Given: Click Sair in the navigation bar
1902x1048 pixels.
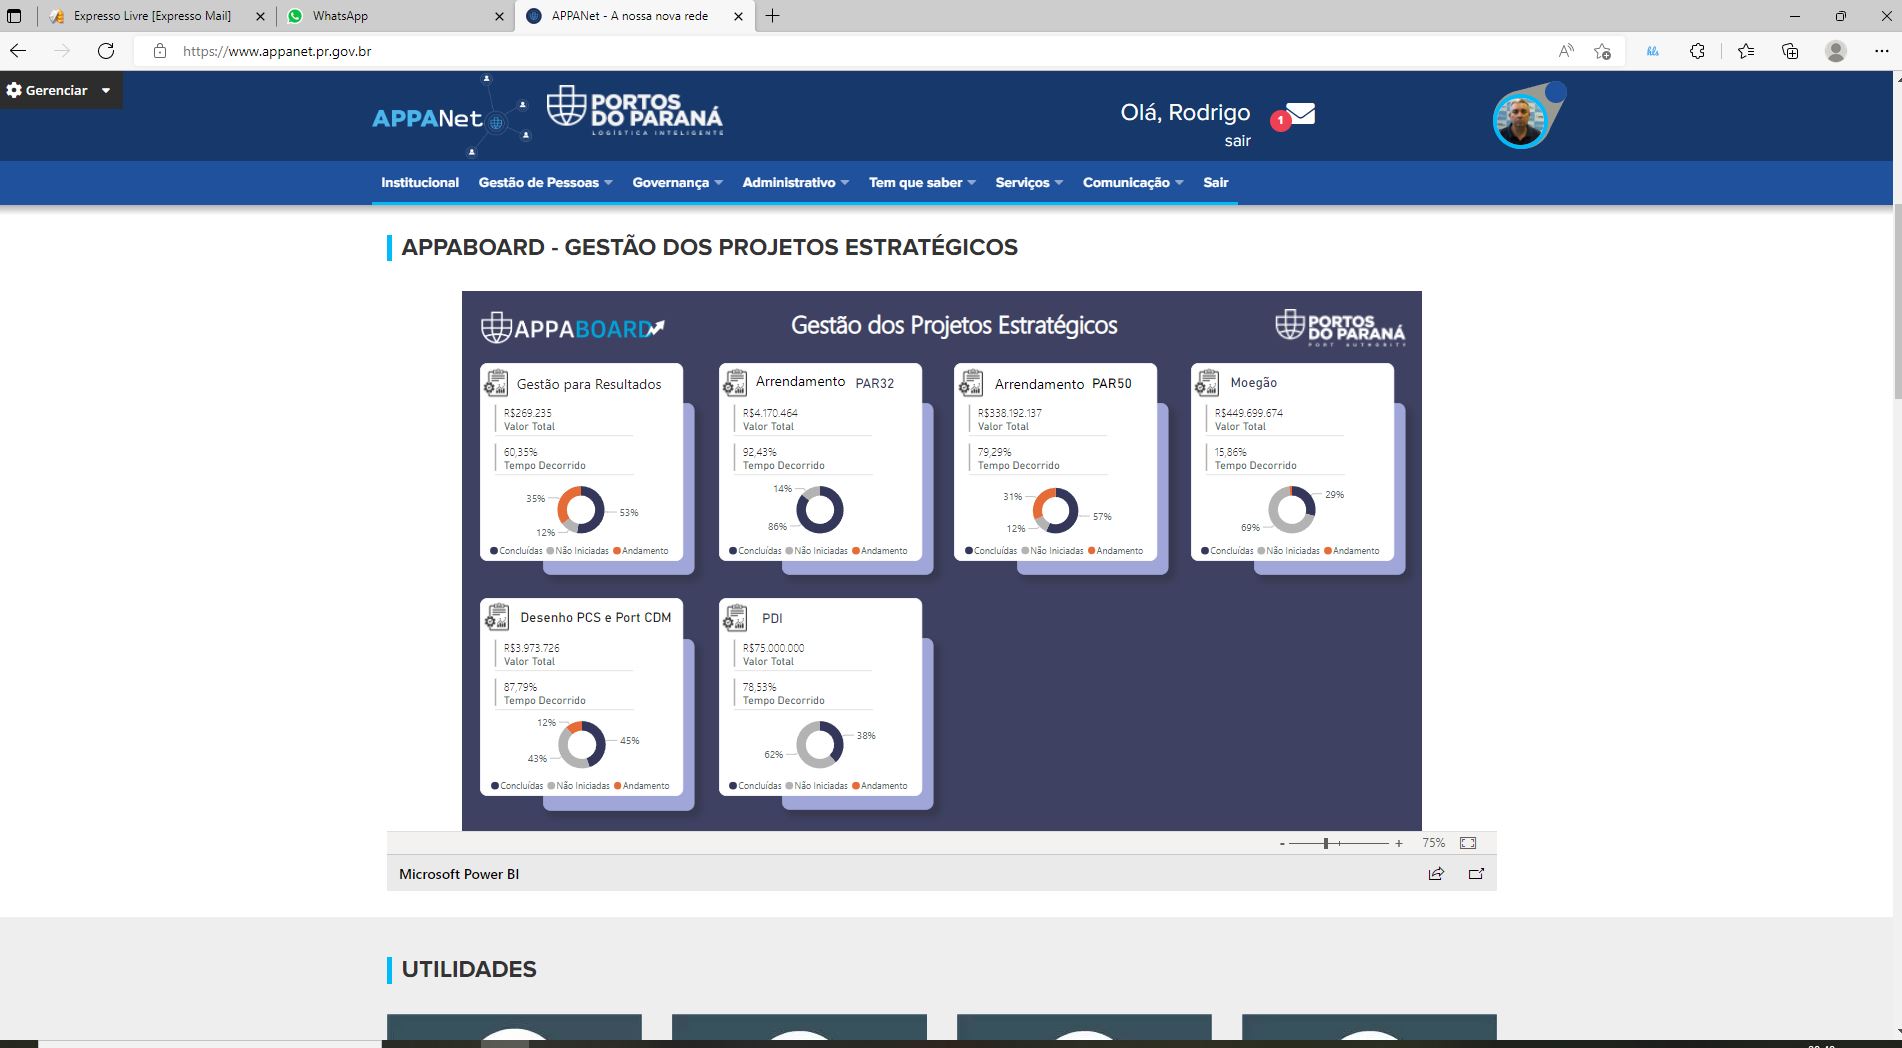Looking at the screenshot, I should click(1216, 182).
